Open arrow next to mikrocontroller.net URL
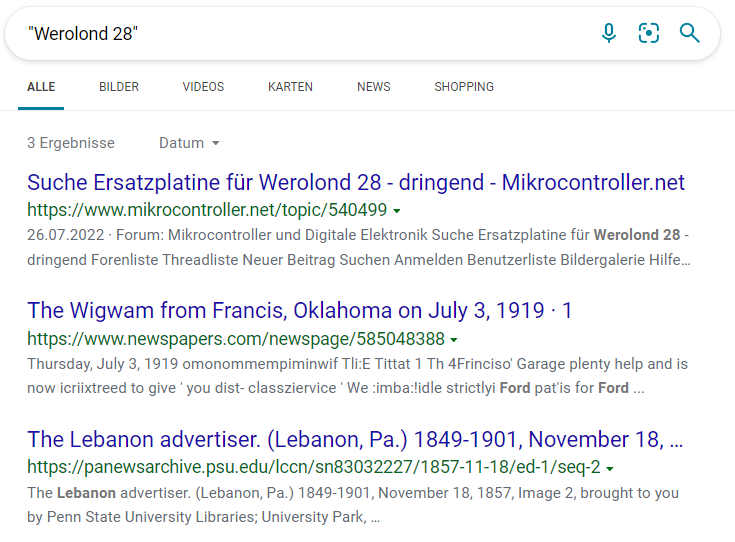735x542 pixels. pos(397,211)
